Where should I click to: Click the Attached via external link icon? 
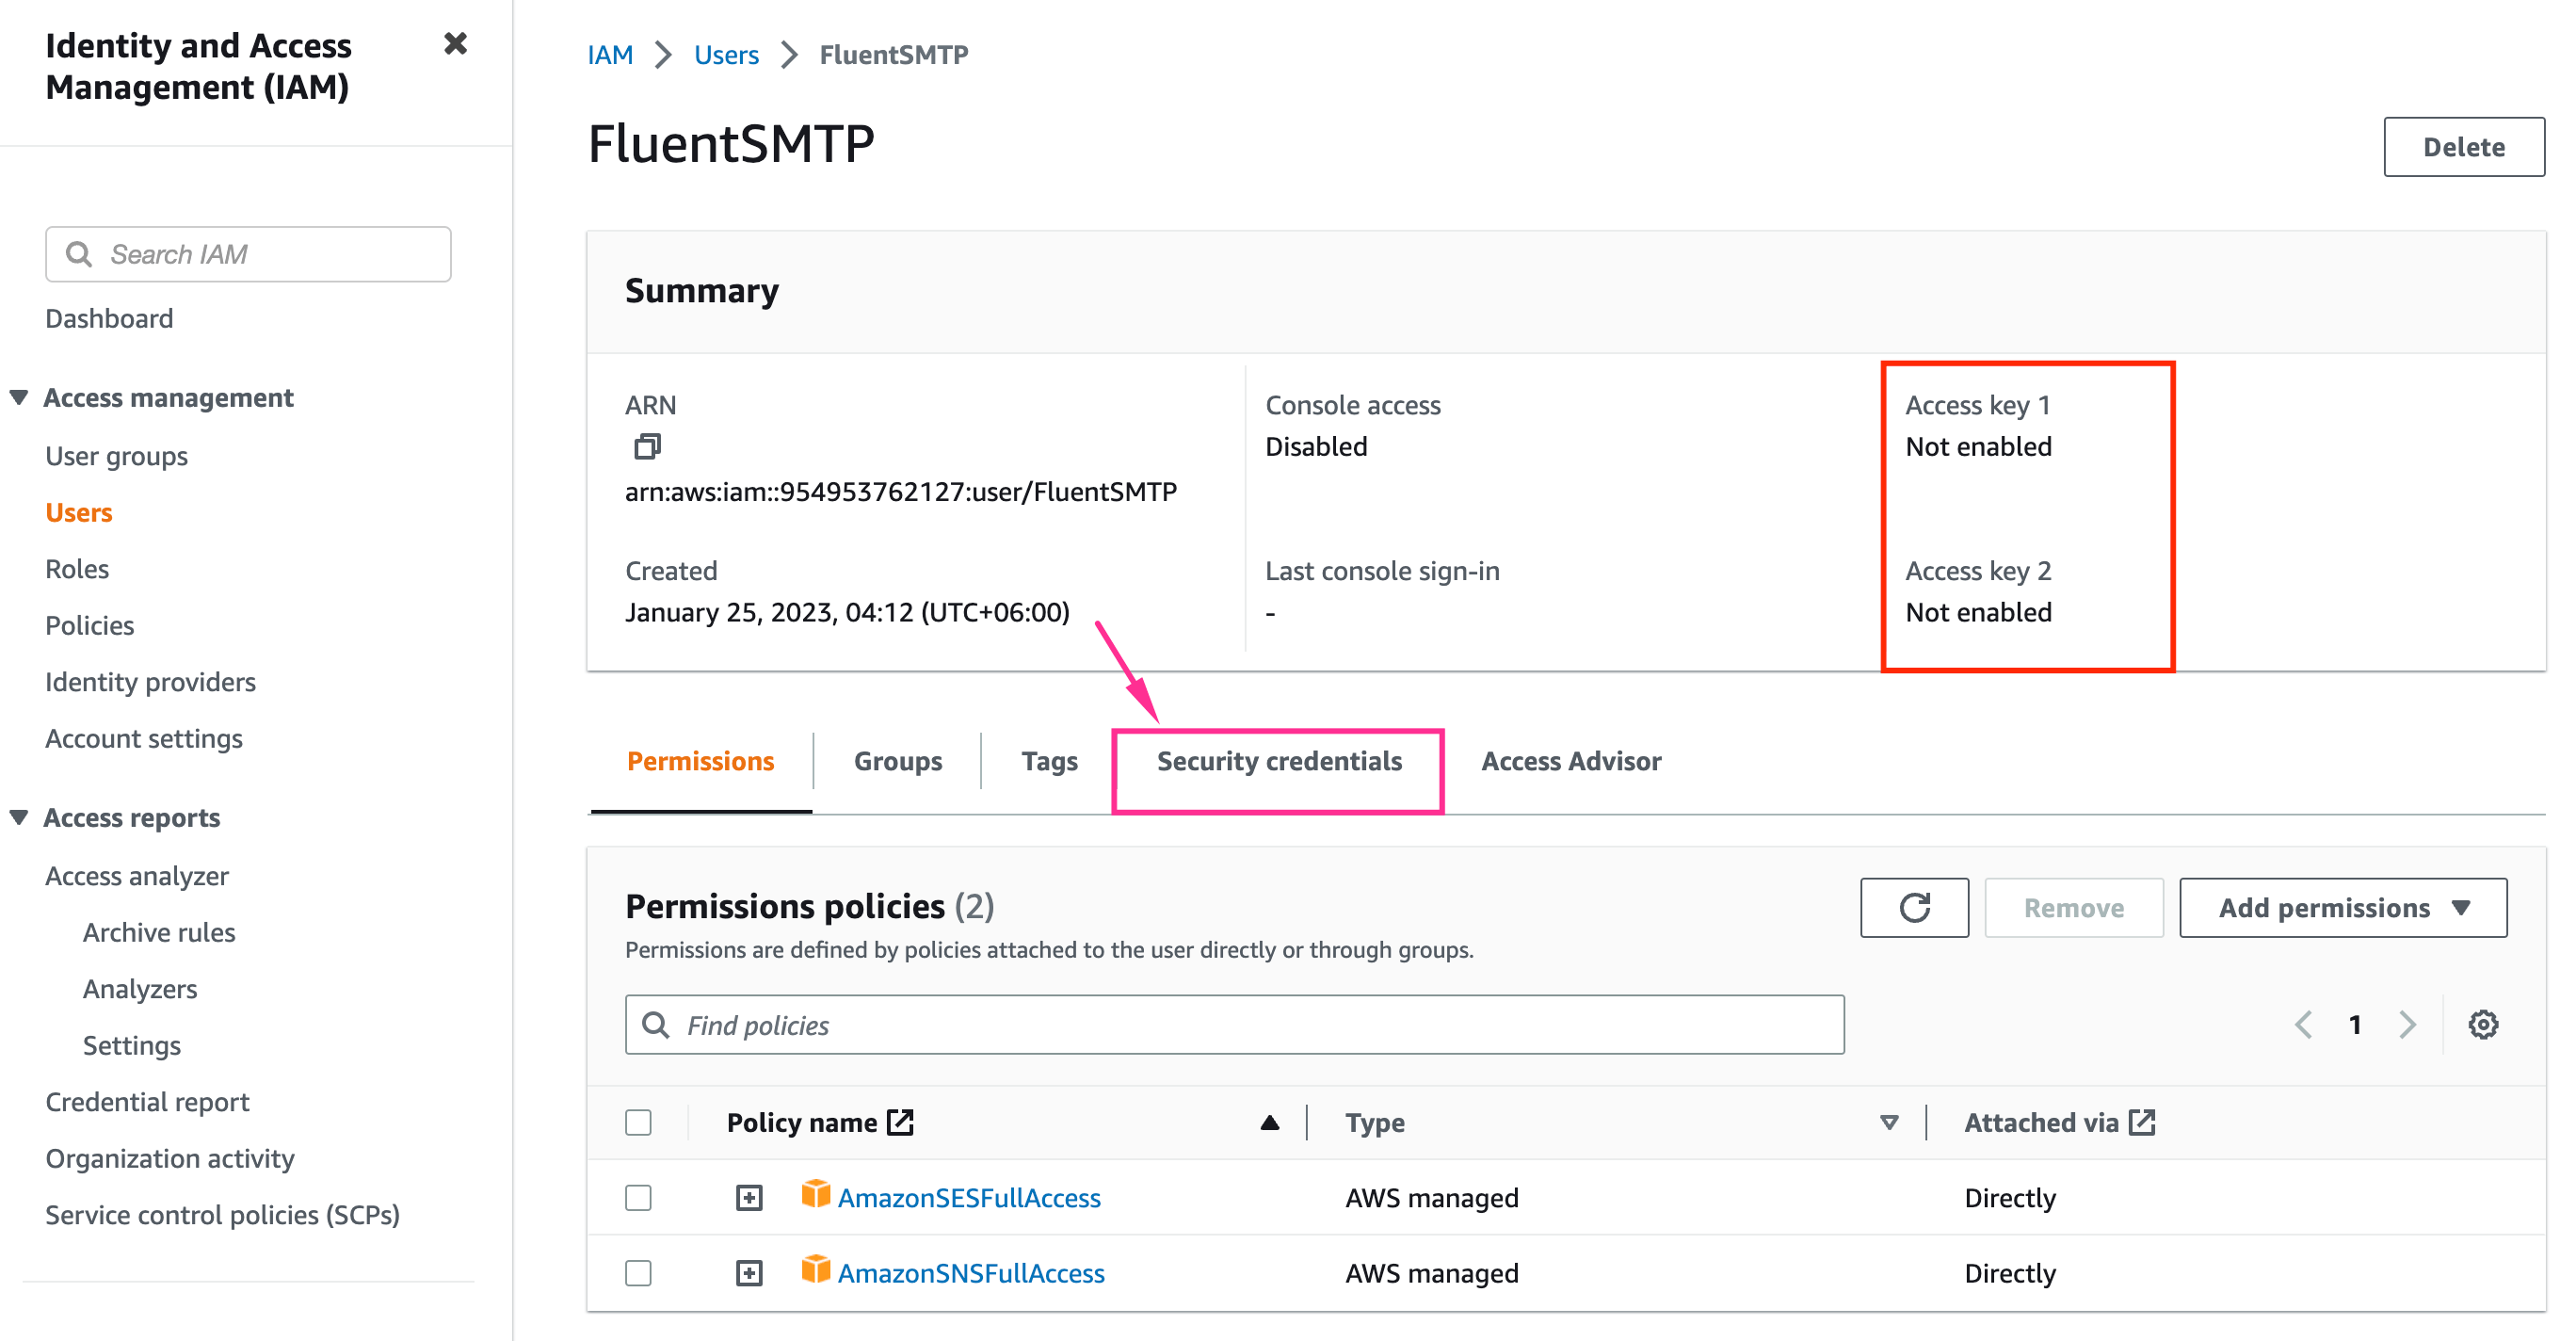(2142, 1122)
